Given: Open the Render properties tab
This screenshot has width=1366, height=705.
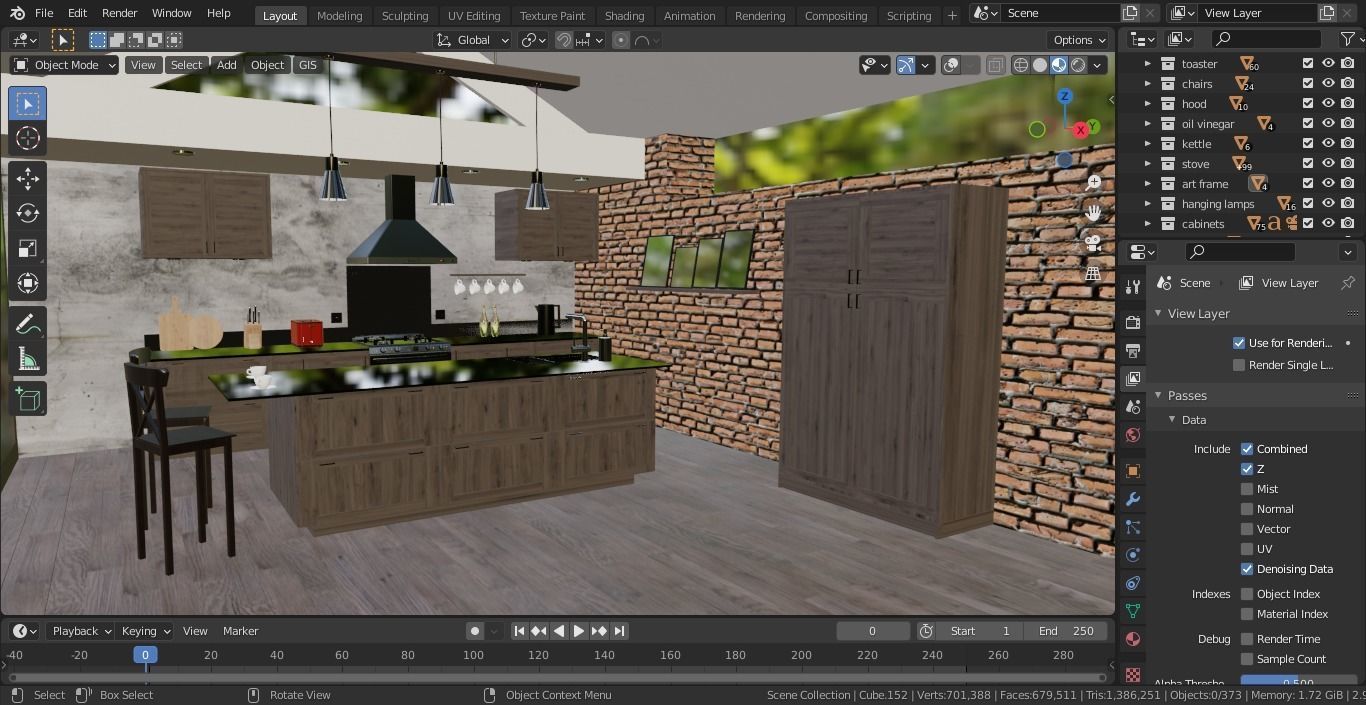Looking at the screenshot, I should tap(1133, 323).
